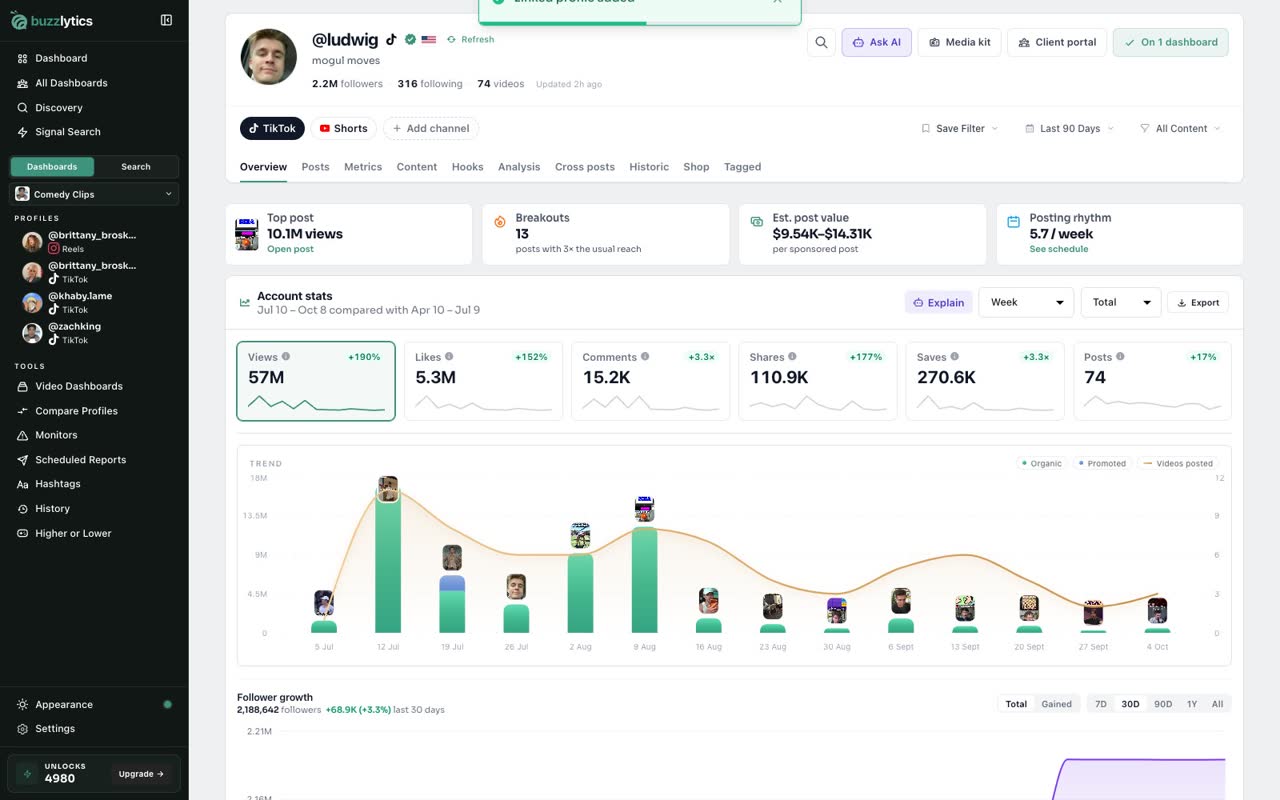Switch to the Hooks tab
Viewport: 1280px width, 800px height.
[x=467, y=167]
